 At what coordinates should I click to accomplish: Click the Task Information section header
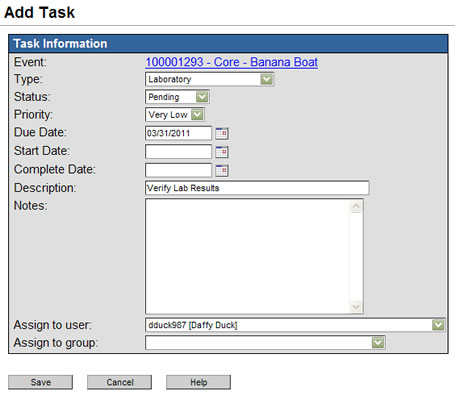228,44
